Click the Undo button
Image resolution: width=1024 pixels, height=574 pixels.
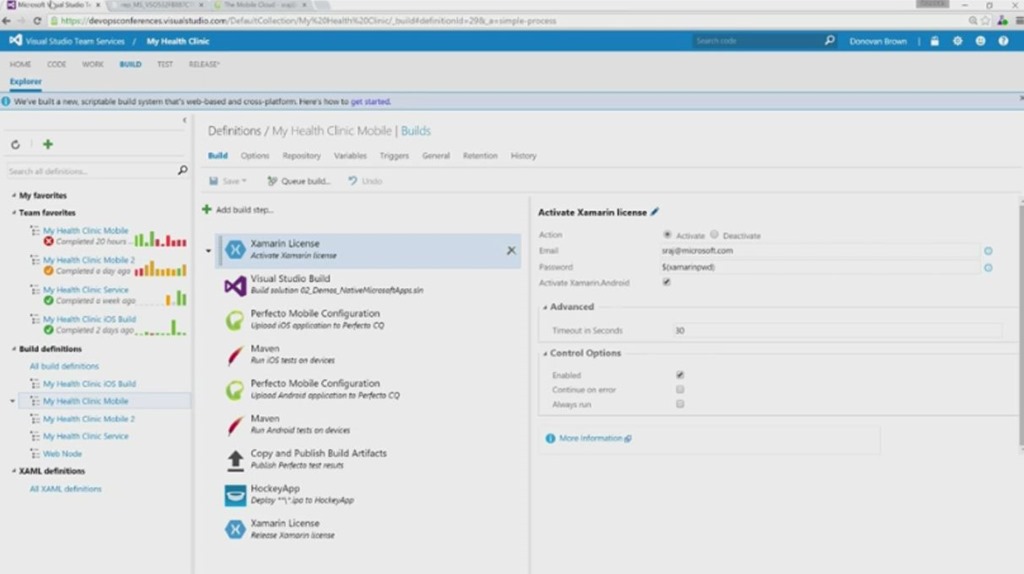[x=365, y=181]
